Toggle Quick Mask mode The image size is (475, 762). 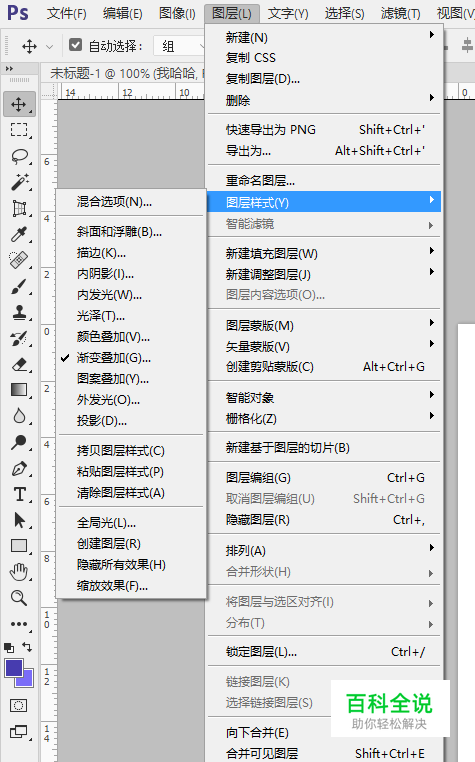coord(19,705)
